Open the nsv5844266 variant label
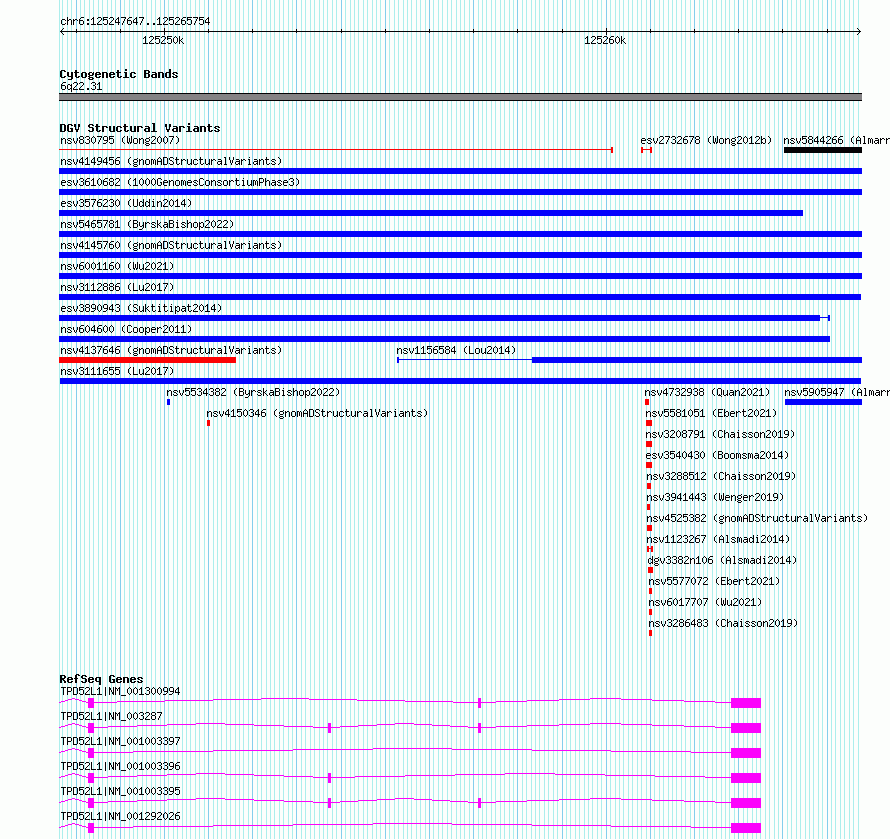 click(x=836, y=140)
